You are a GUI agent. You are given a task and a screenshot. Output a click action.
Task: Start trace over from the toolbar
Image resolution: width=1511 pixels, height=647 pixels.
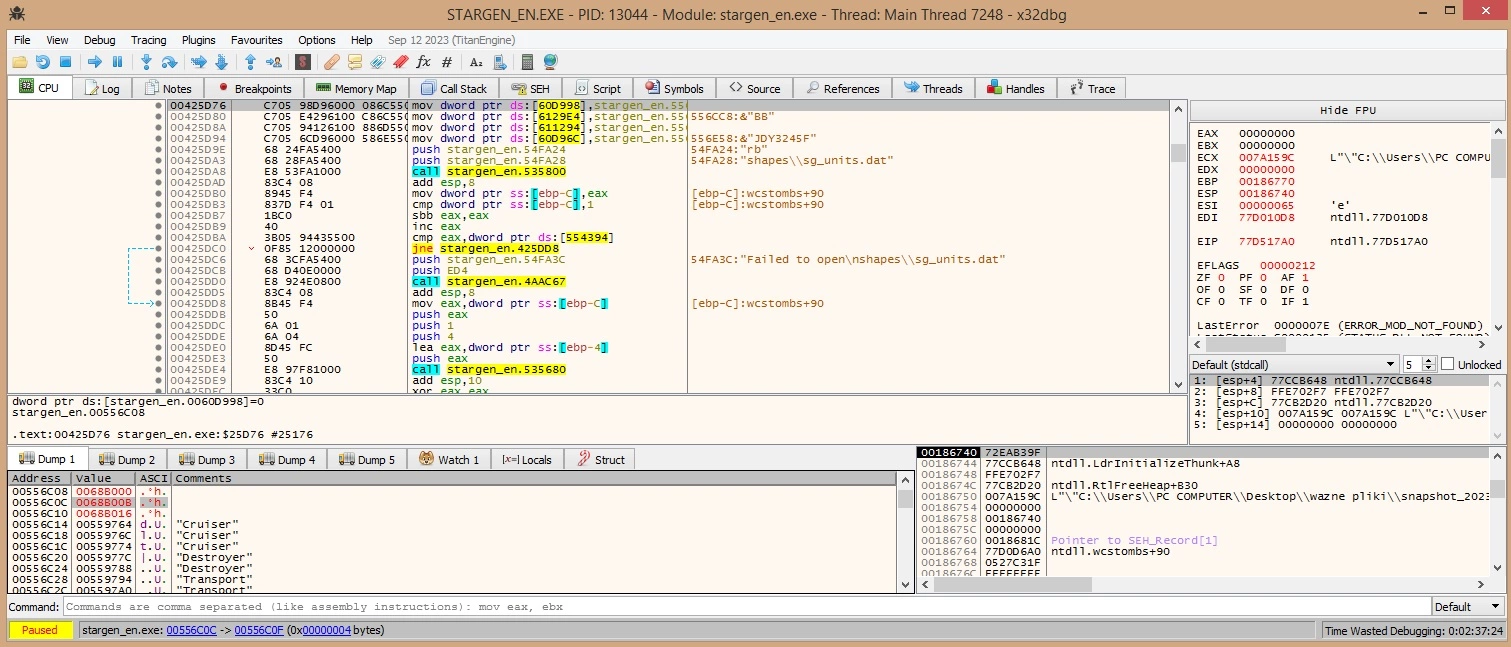221,62
